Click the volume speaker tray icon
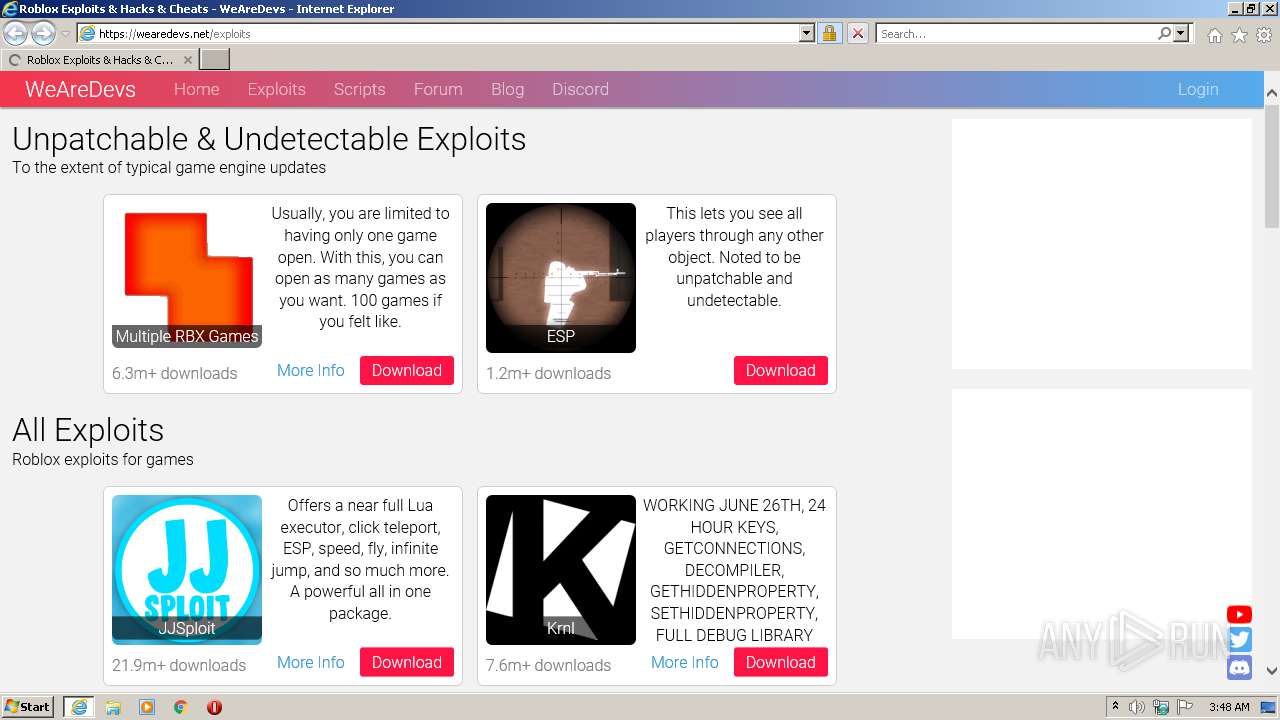The height and width of the screenshot is (720, 1280). point(1137,707)
